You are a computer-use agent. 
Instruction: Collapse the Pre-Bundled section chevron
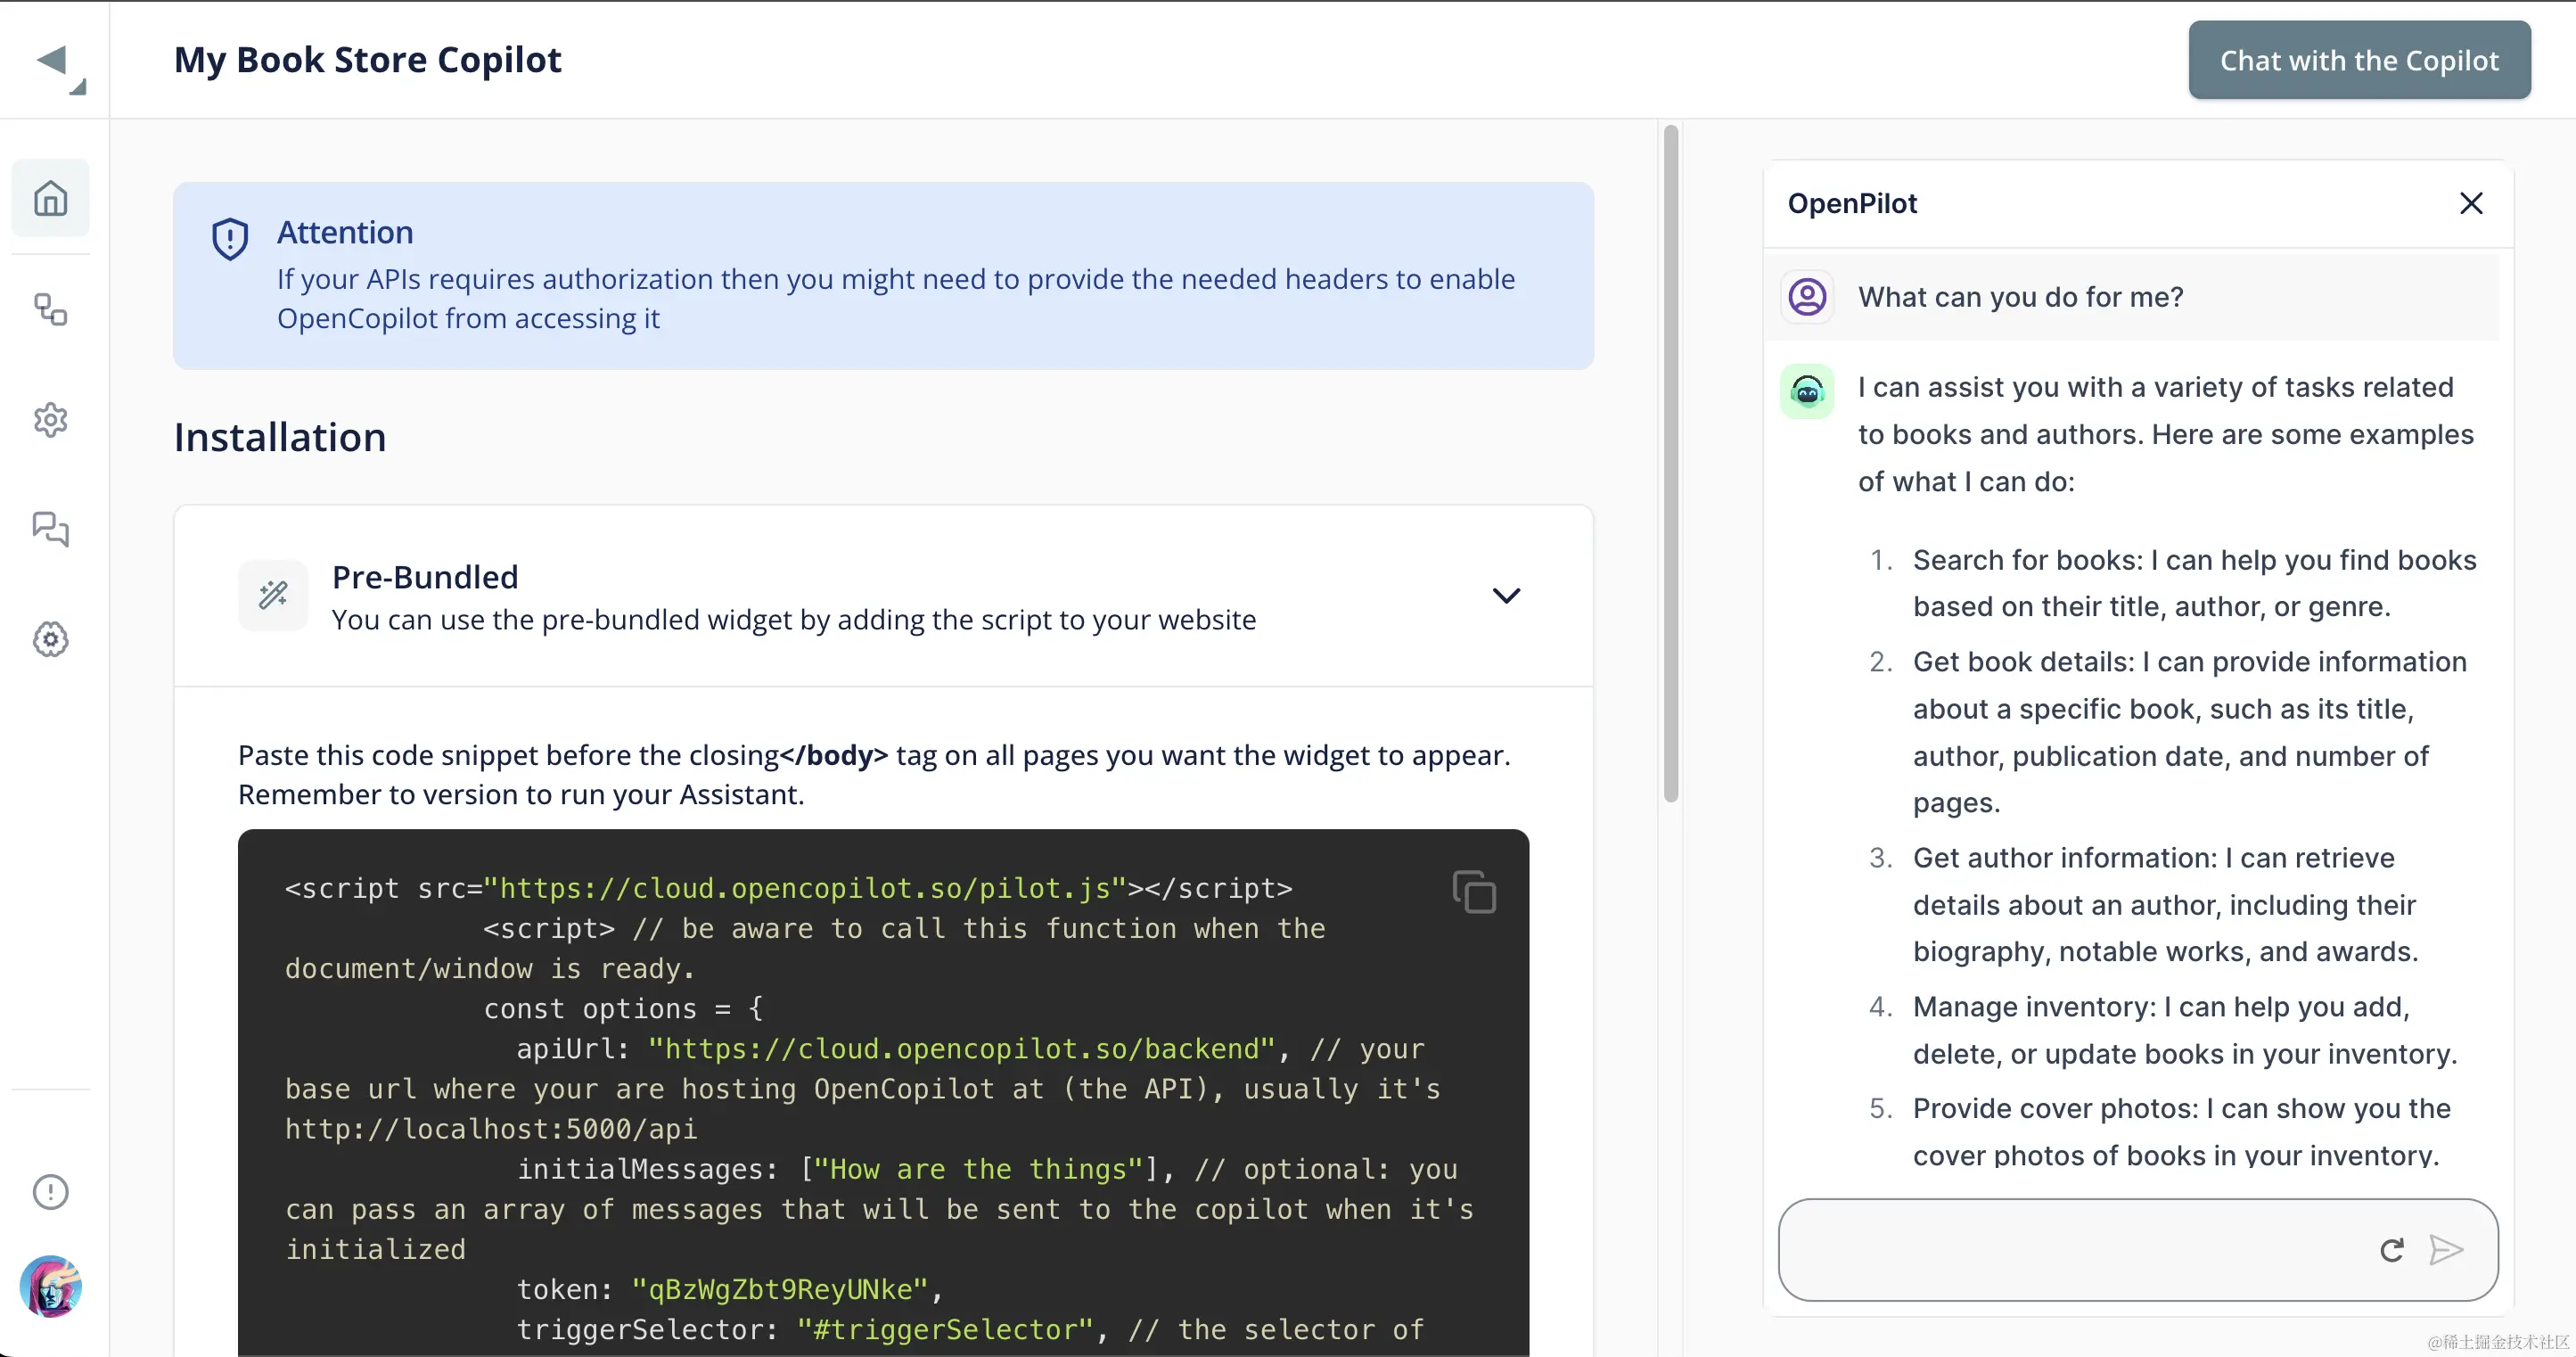(x=1506, y=596)
